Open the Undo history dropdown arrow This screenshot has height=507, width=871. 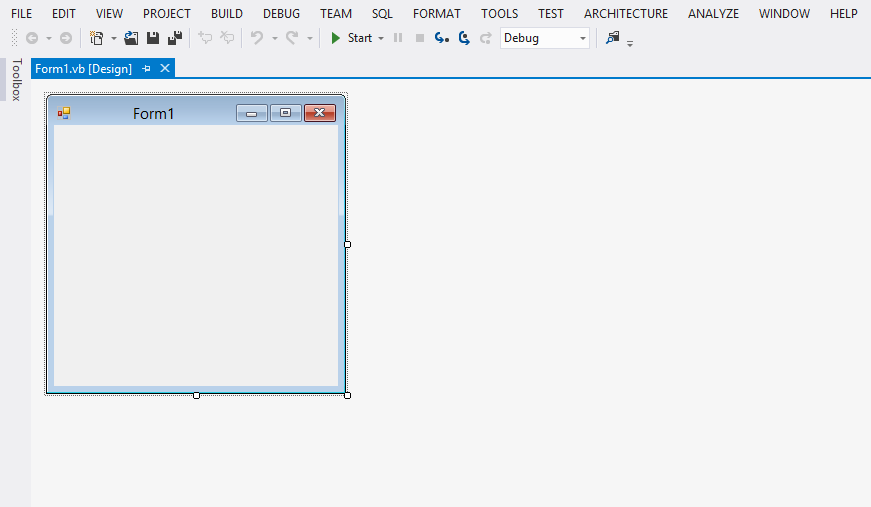(274, 38)
